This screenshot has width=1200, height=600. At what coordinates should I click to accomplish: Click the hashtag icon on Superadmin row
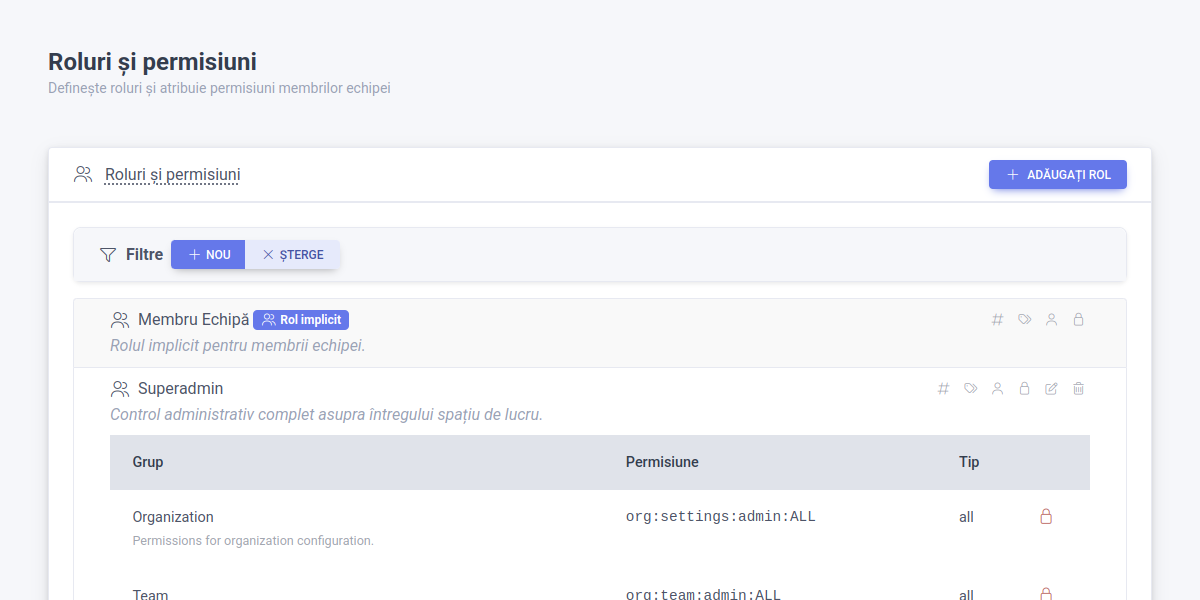(x=943, y=388)
